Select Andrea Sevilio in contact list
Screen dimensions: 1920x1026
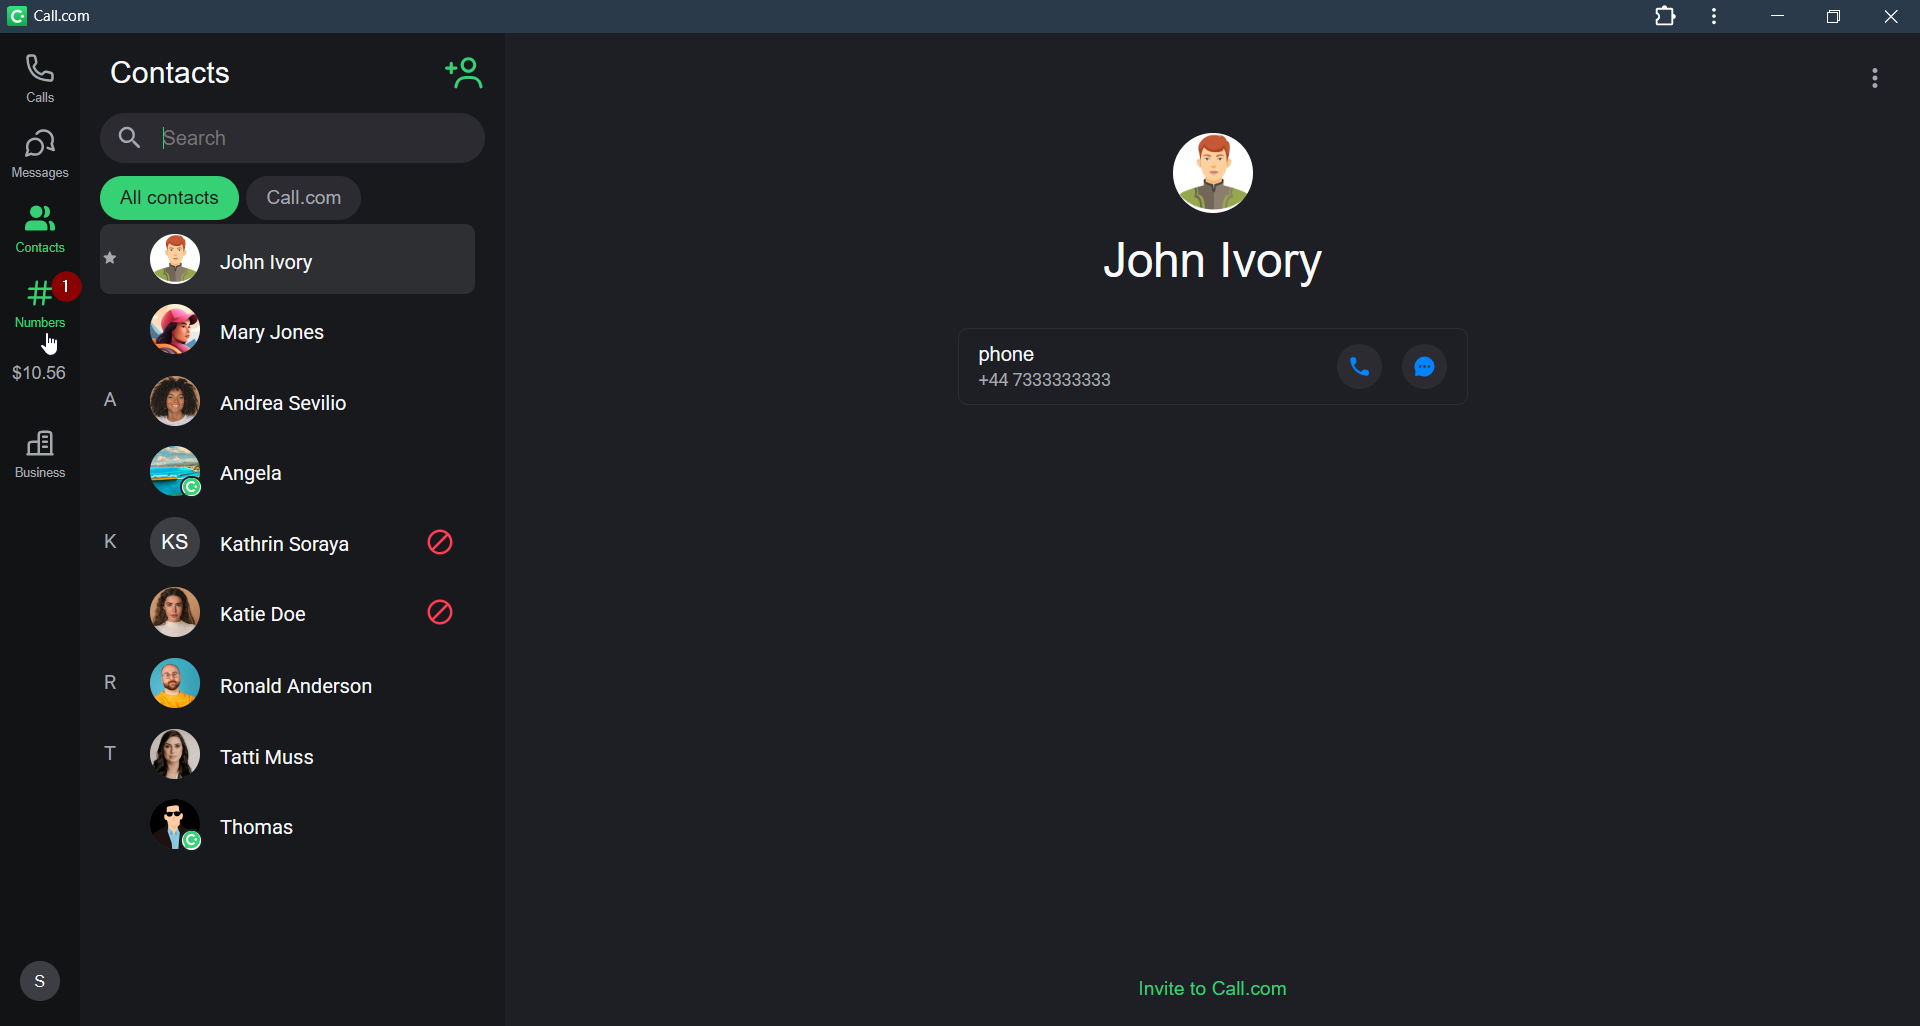(x=287, y=401)
